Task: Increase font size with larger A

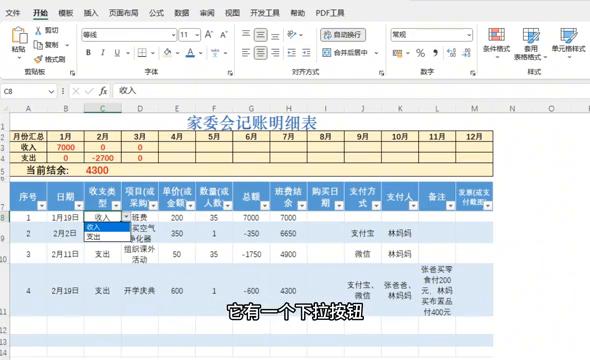Action: coord(209,35)
